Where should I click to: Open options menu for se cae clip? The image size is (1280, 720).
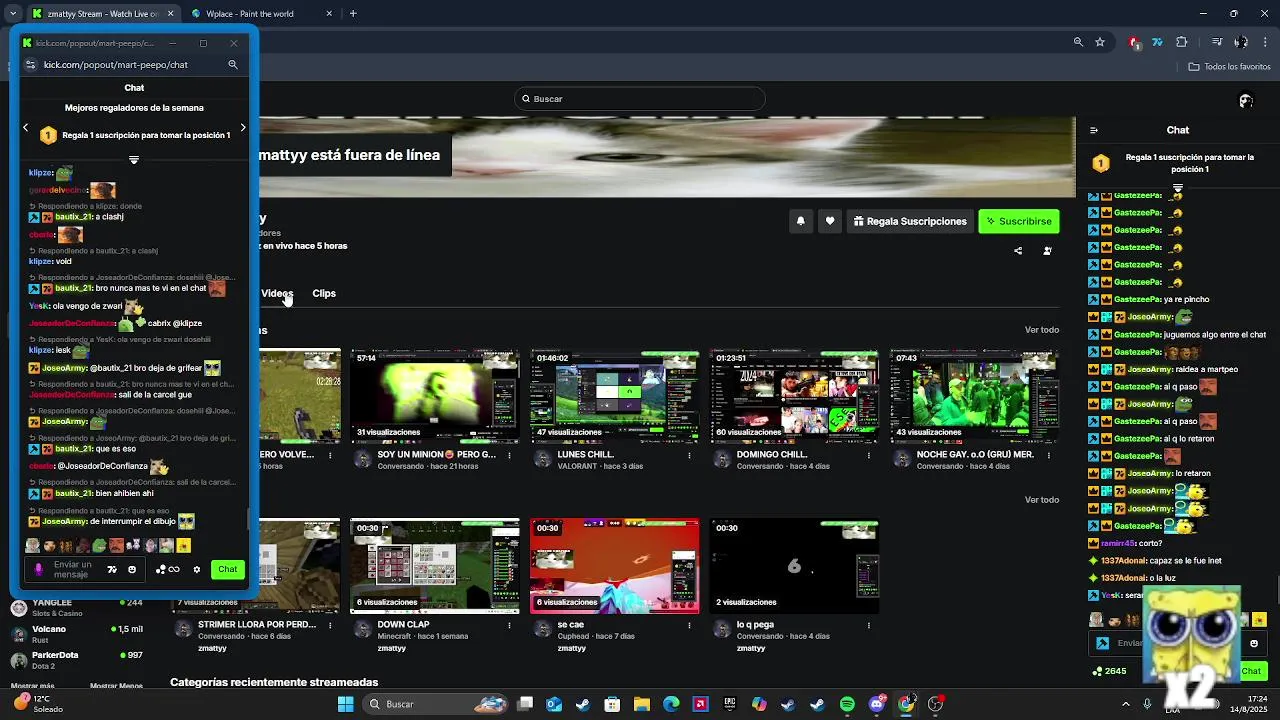pyautogui.click(x=690, y=625)
